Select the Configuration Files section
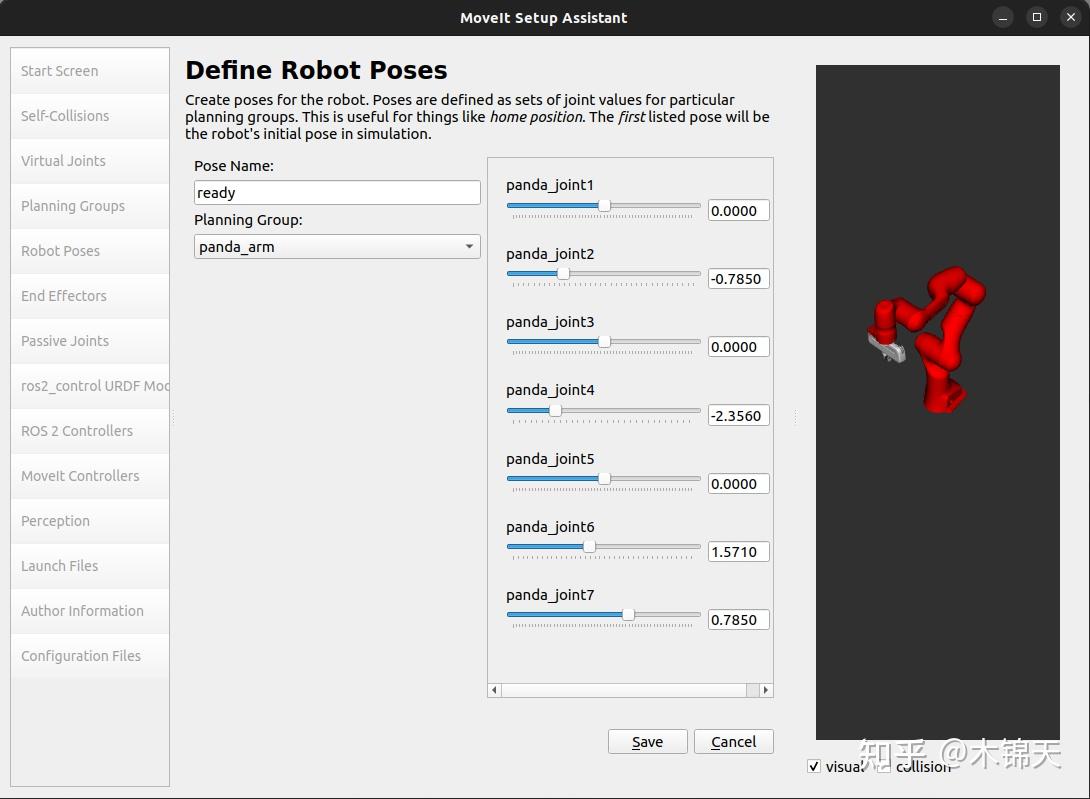The image size is (1090, 799). pos(80,656)
